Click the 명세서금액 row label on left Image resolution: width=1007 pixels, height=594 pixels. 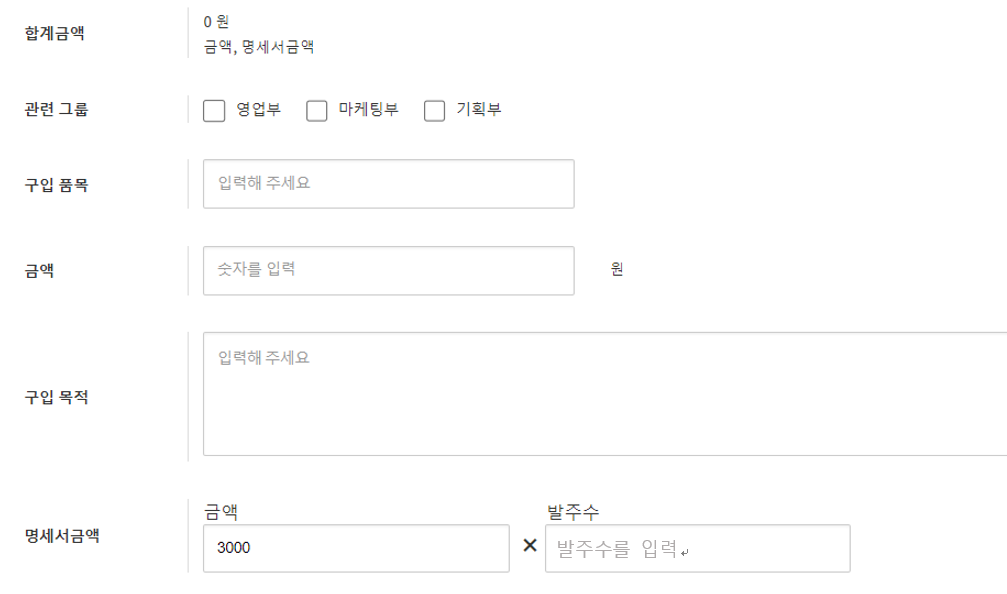[x=62, y=535]
